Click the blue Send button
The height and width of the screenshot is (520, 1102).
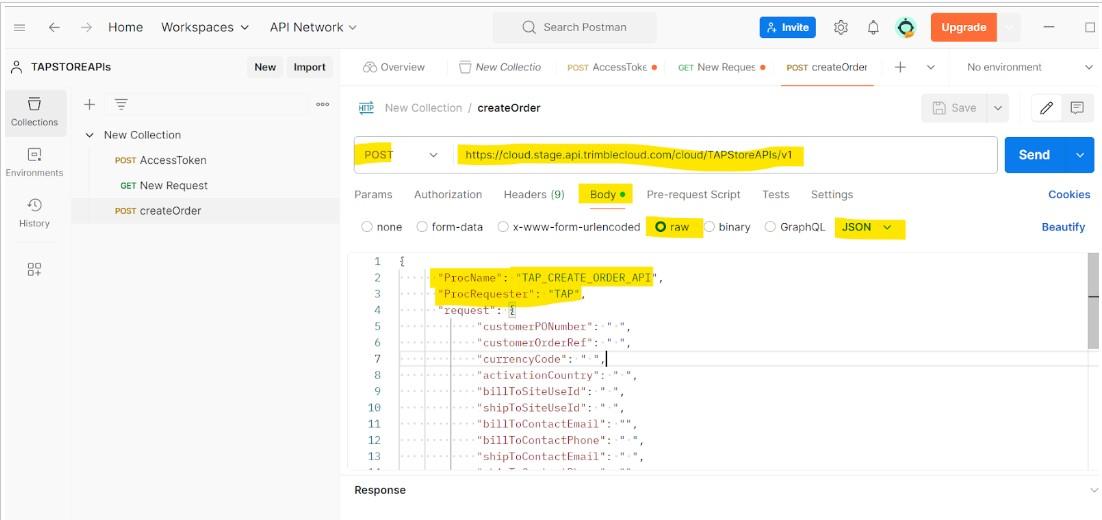click(x=1034, y=155)
